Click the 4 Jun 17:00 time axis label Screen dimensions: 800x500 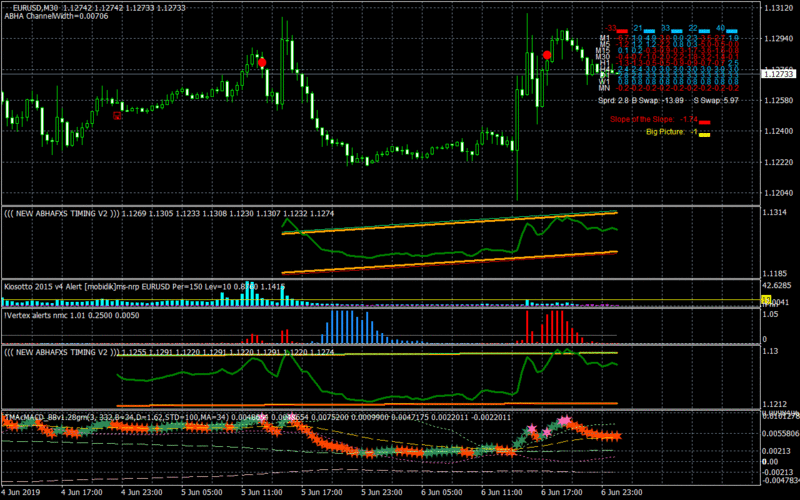82,492
